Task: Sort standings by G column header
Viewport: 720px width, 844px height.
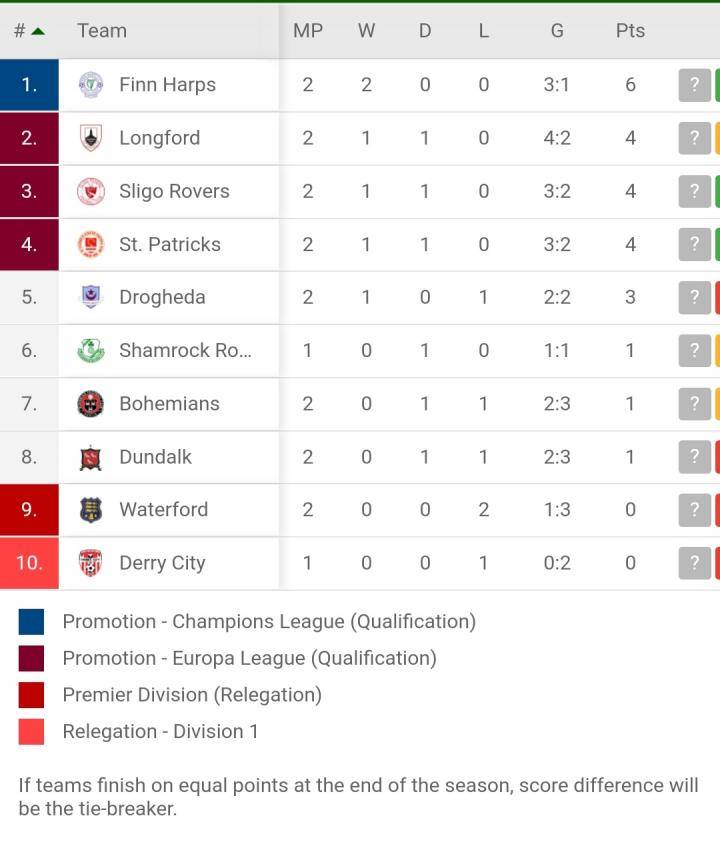Action: (x=557, y=31)
